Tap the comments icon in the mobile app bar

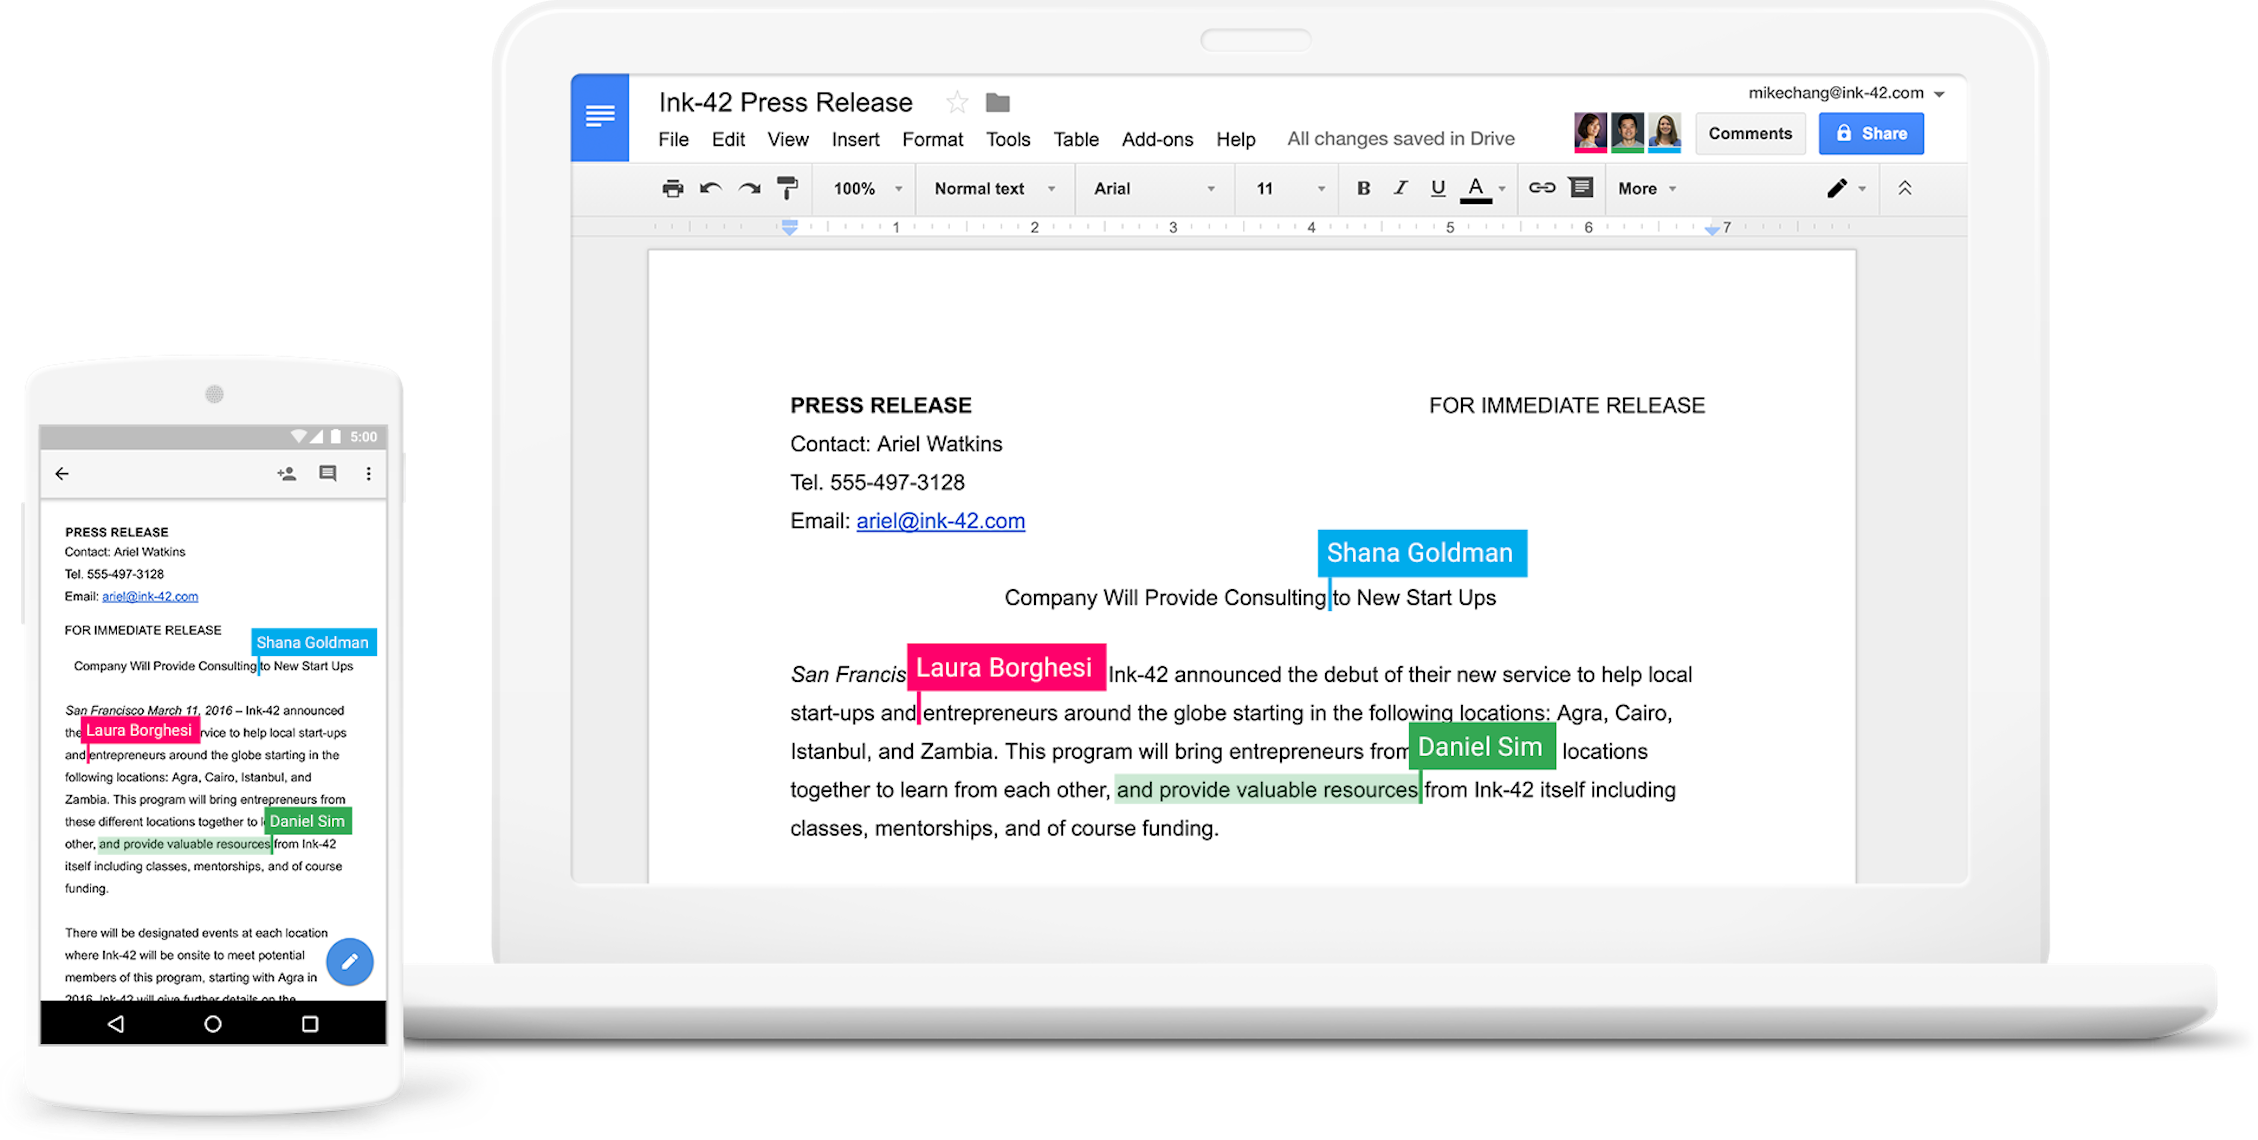pos(330,474)
